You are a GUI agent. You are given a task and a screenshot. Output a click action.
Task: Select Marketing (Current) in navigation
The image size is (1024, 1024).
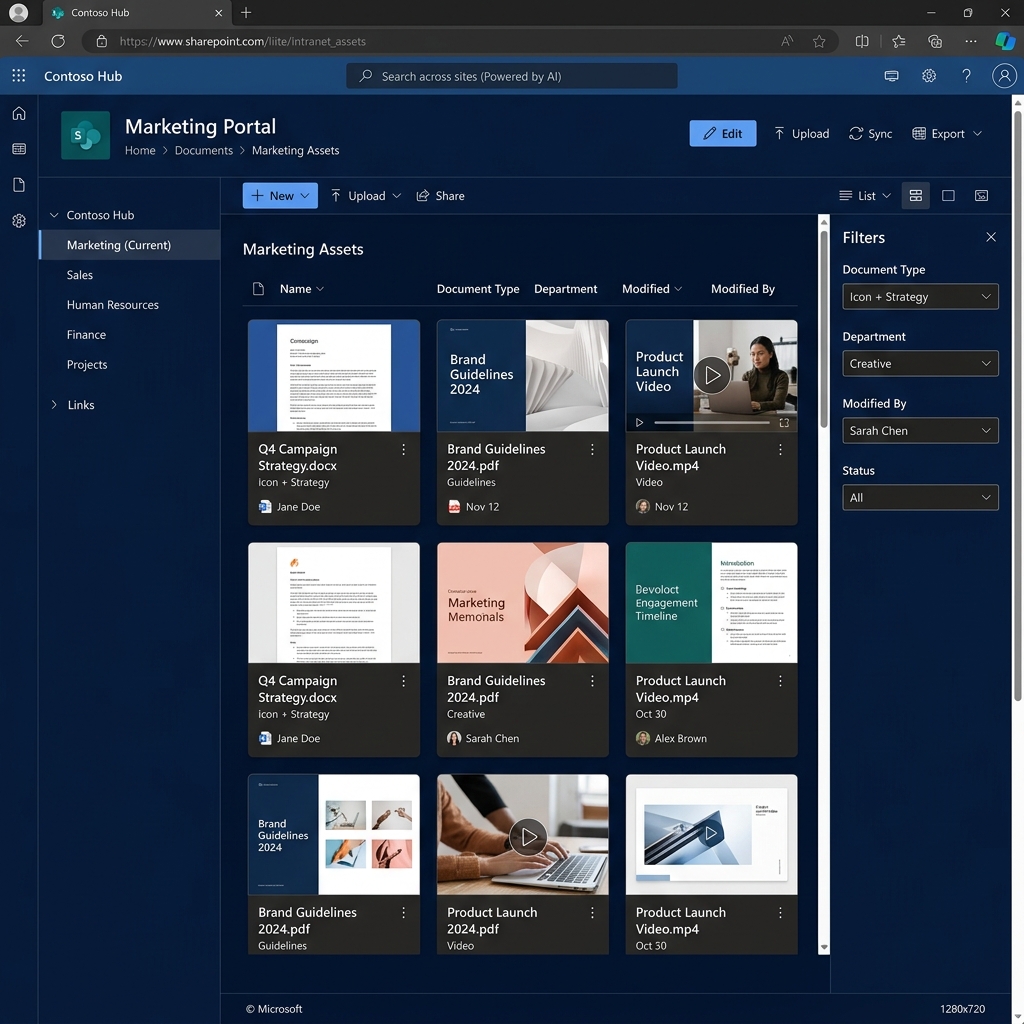(129, 245)
